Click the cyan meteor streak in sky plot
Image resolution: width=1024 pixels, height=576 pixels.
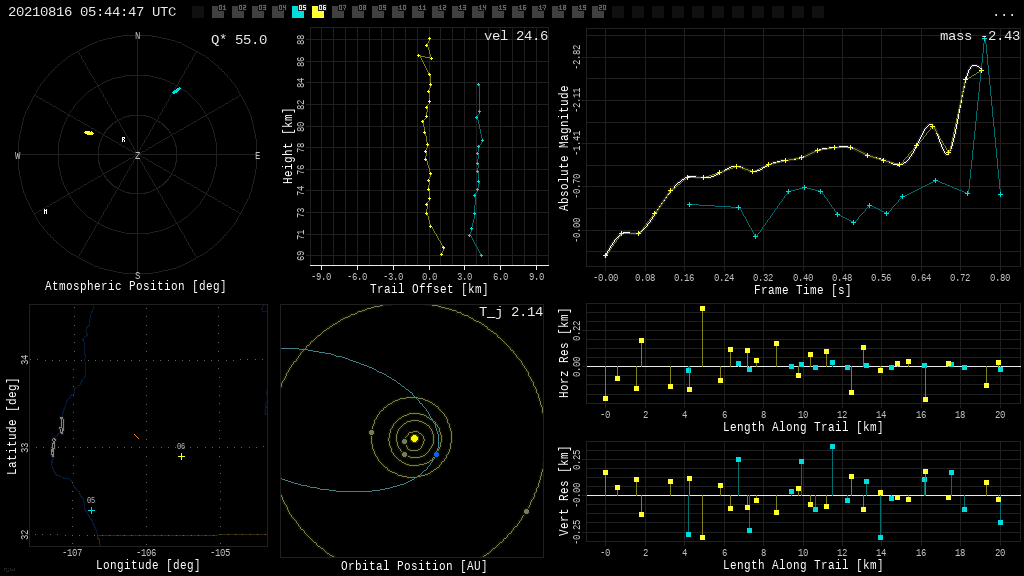(x=176, y=91)
